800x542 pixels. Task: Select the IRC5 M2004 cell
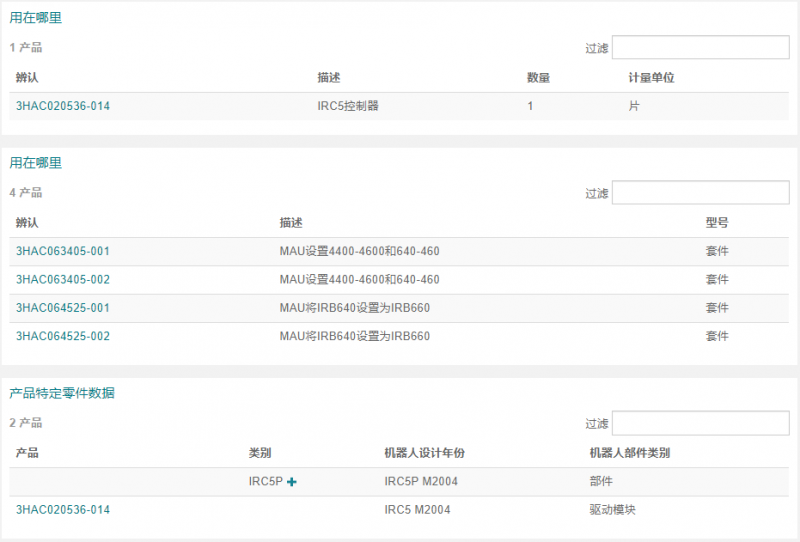417,510
